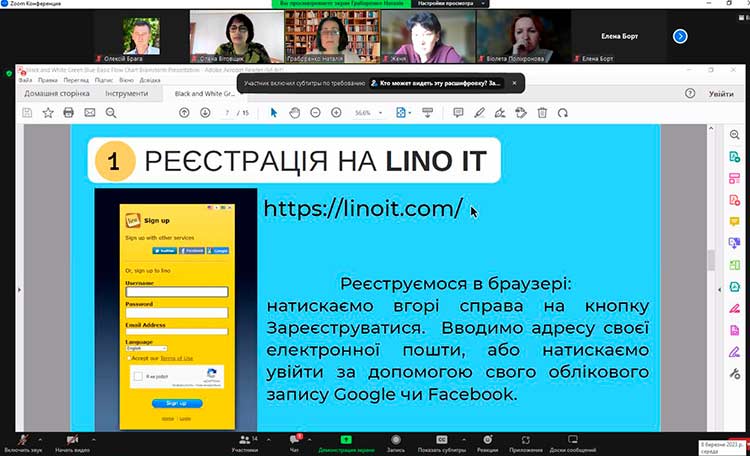
Task: Show next participants with blue arrow
Action: tap(680, 36)
